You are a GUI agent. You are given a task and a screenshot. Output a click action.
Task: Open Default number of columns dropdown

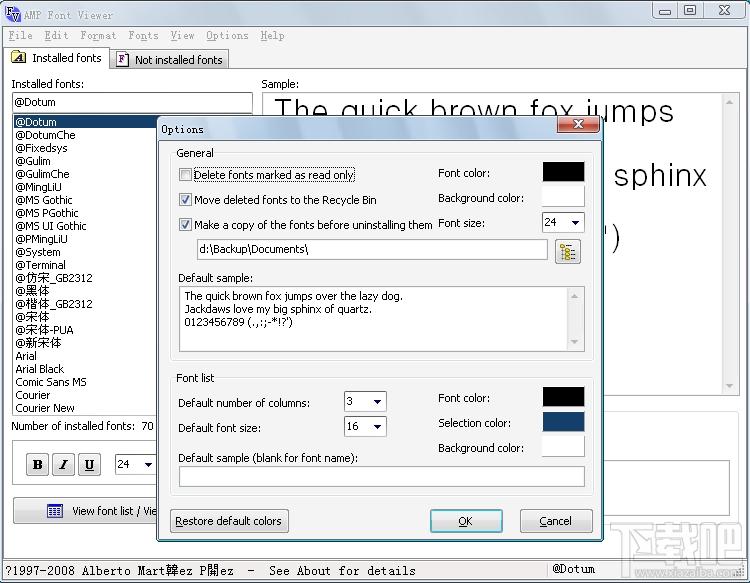pos(377,402)
